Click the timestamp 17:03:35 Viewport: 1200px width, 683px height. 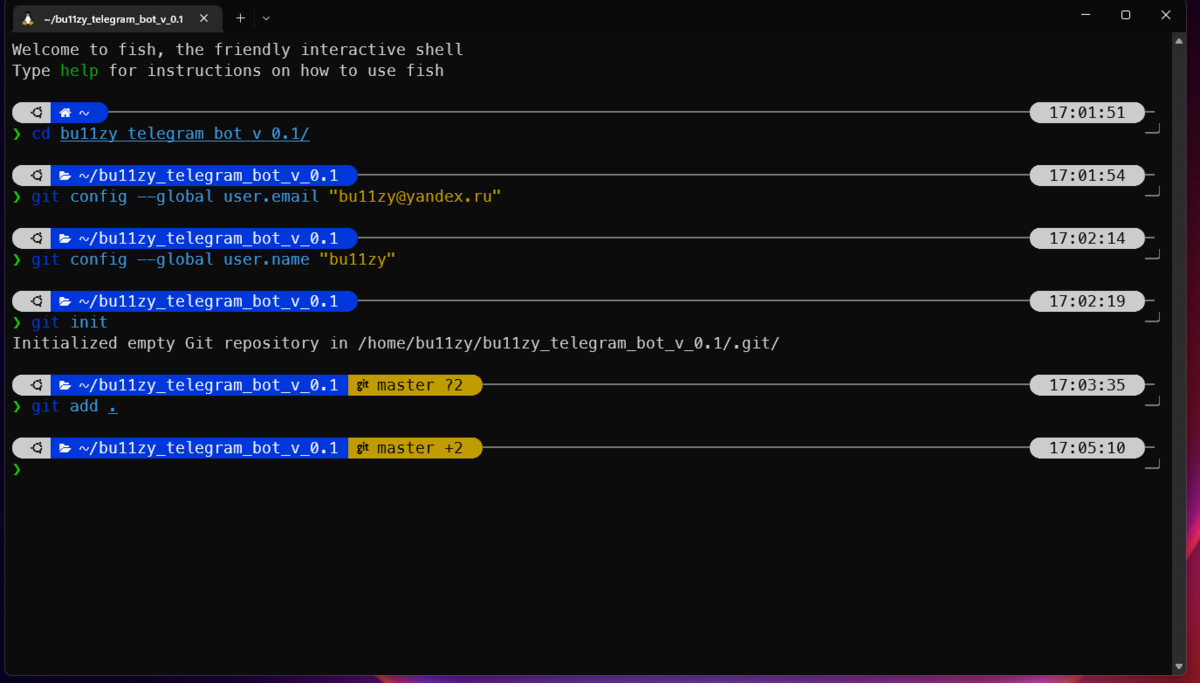pos(1087,386)
